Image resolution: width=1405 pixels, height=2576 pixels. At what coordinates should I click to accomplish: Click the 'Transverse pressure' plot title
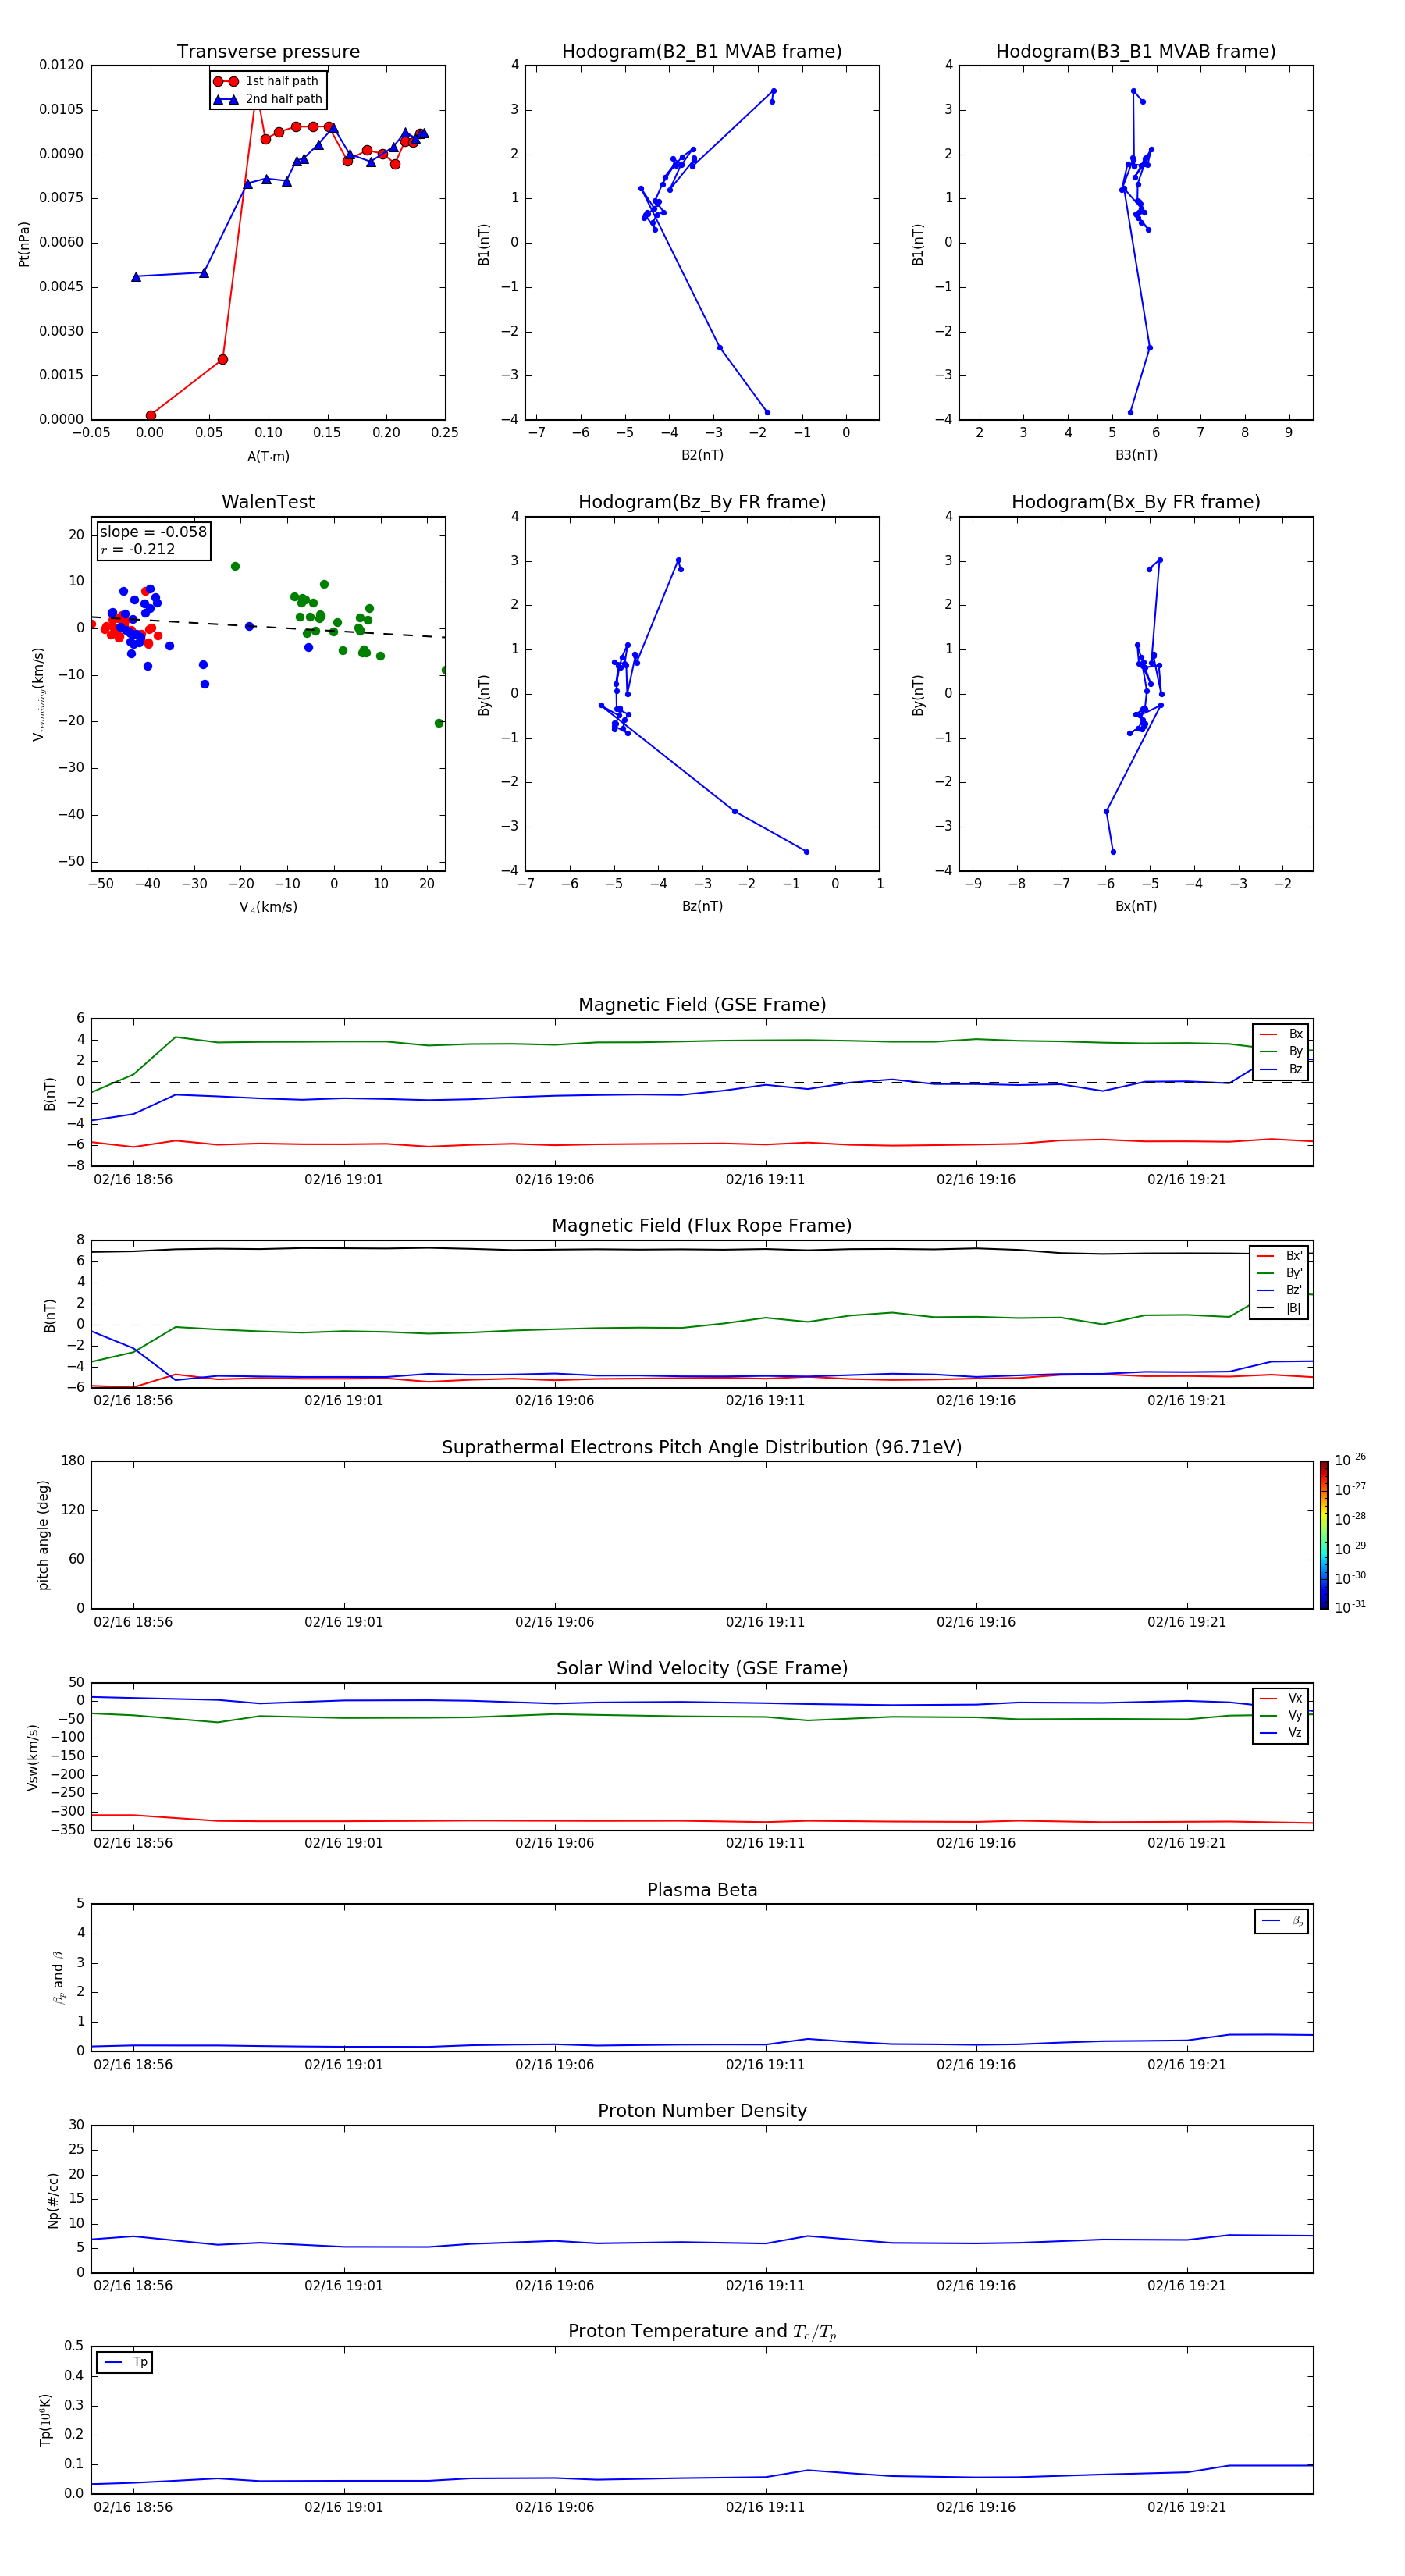coord(268,51)
